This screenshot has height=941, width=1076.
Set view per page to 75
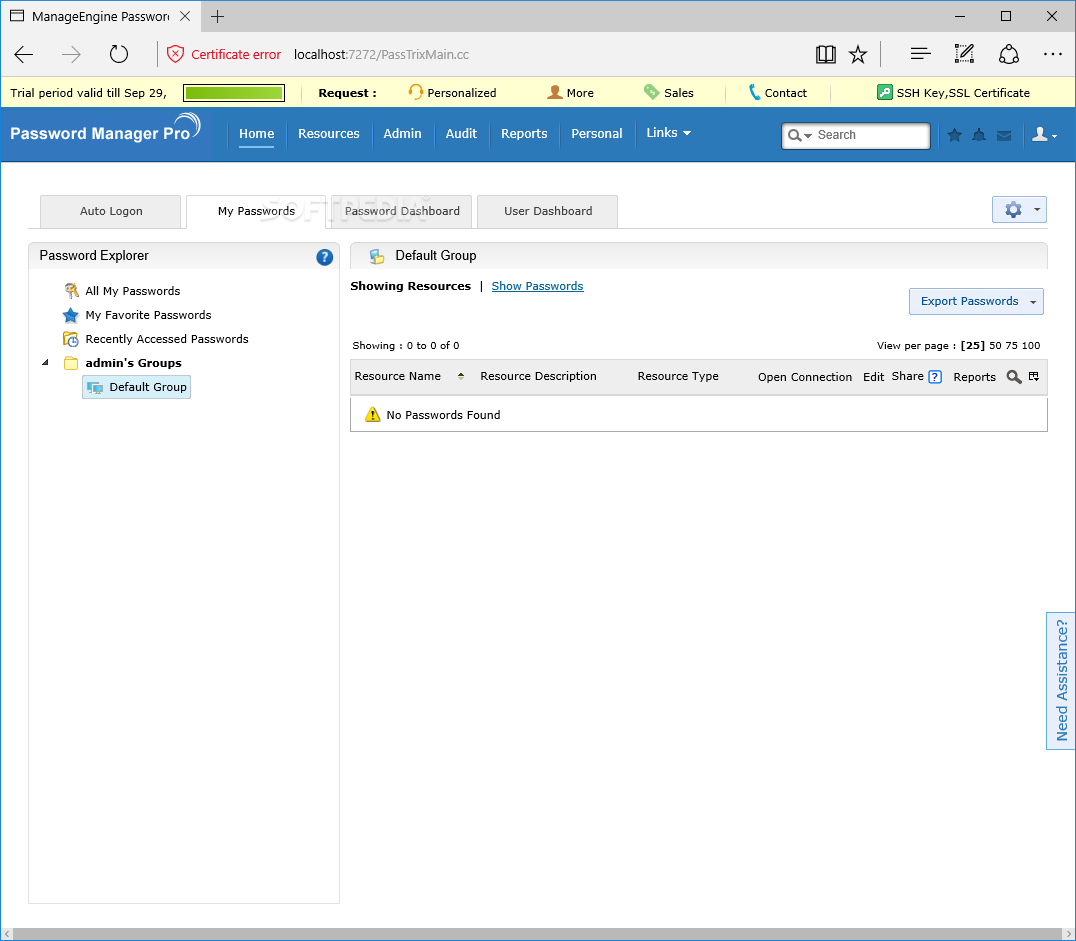coord(1011,346)
